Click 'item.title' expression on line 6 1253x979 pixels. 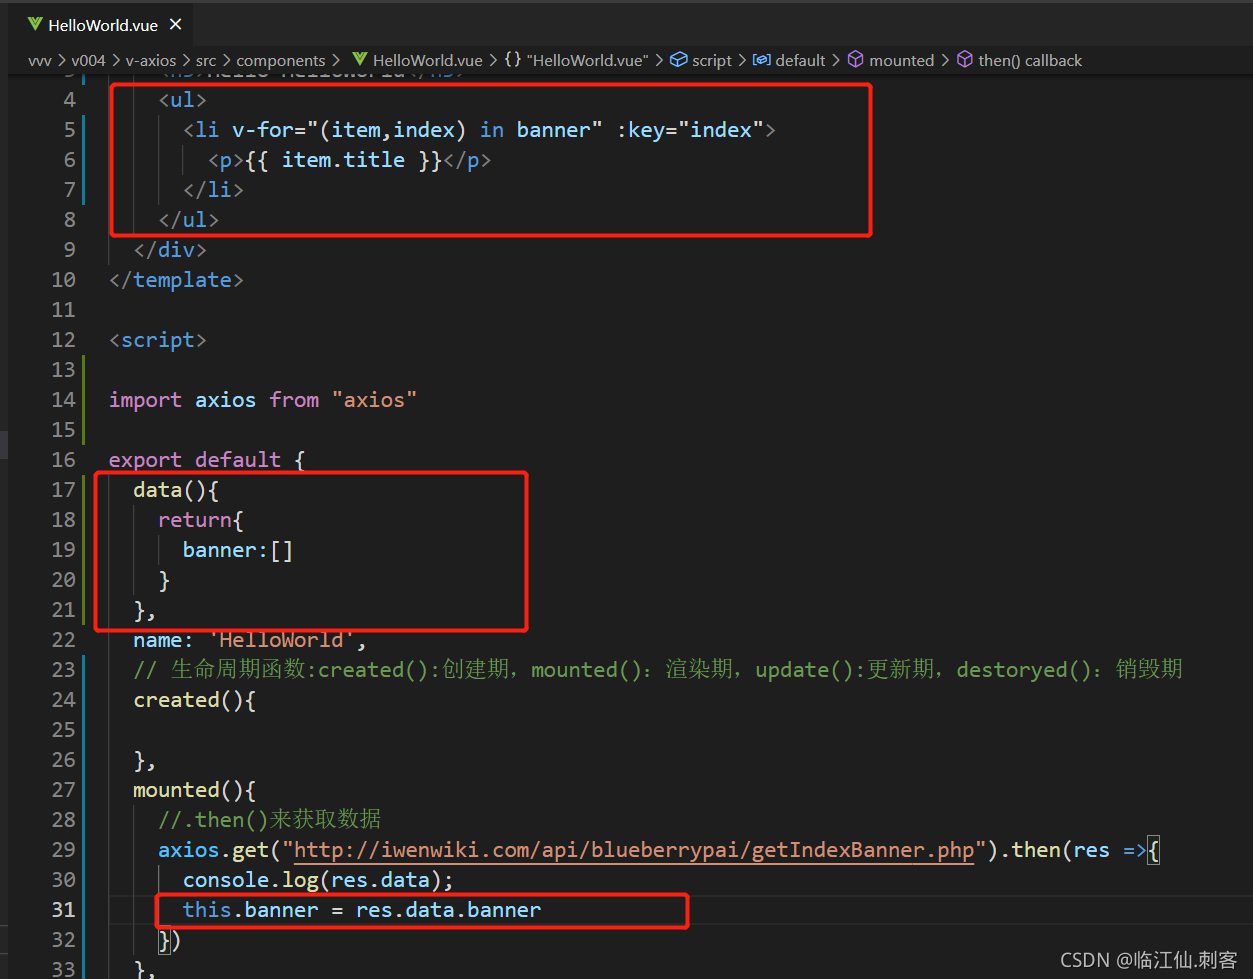click(343, 160)
